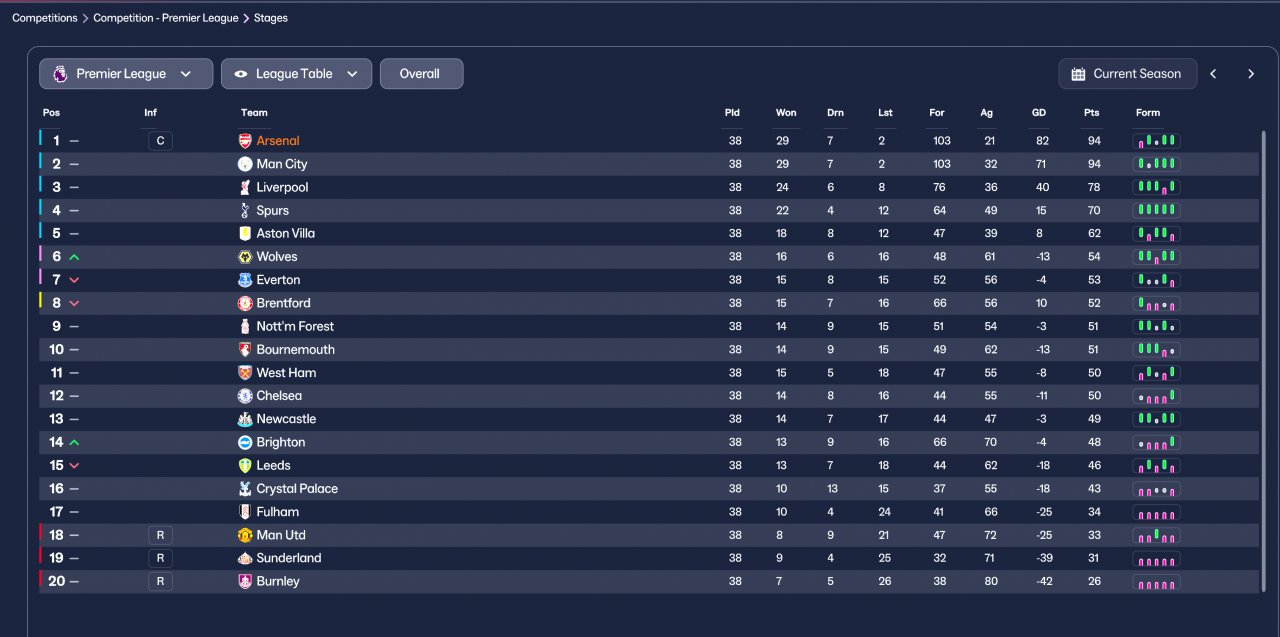Open the Premier League competition dropdown
Image resolution: width=1280 pixels, height=637 pixels.
(126, 74)
